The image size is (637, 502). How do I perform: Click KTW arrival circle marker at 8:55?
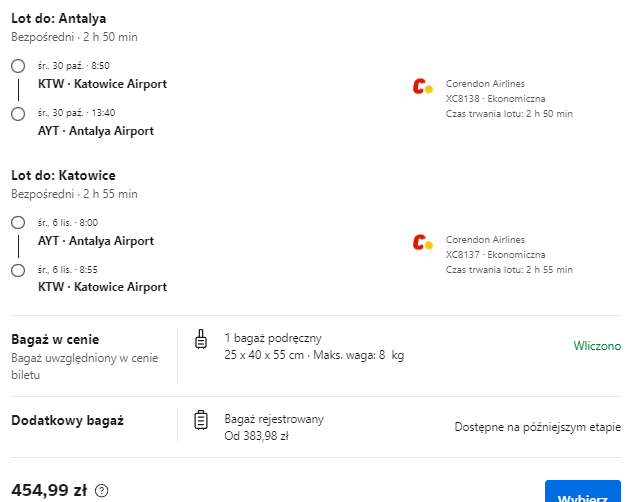pyautogui.click(x=18, y=270)
